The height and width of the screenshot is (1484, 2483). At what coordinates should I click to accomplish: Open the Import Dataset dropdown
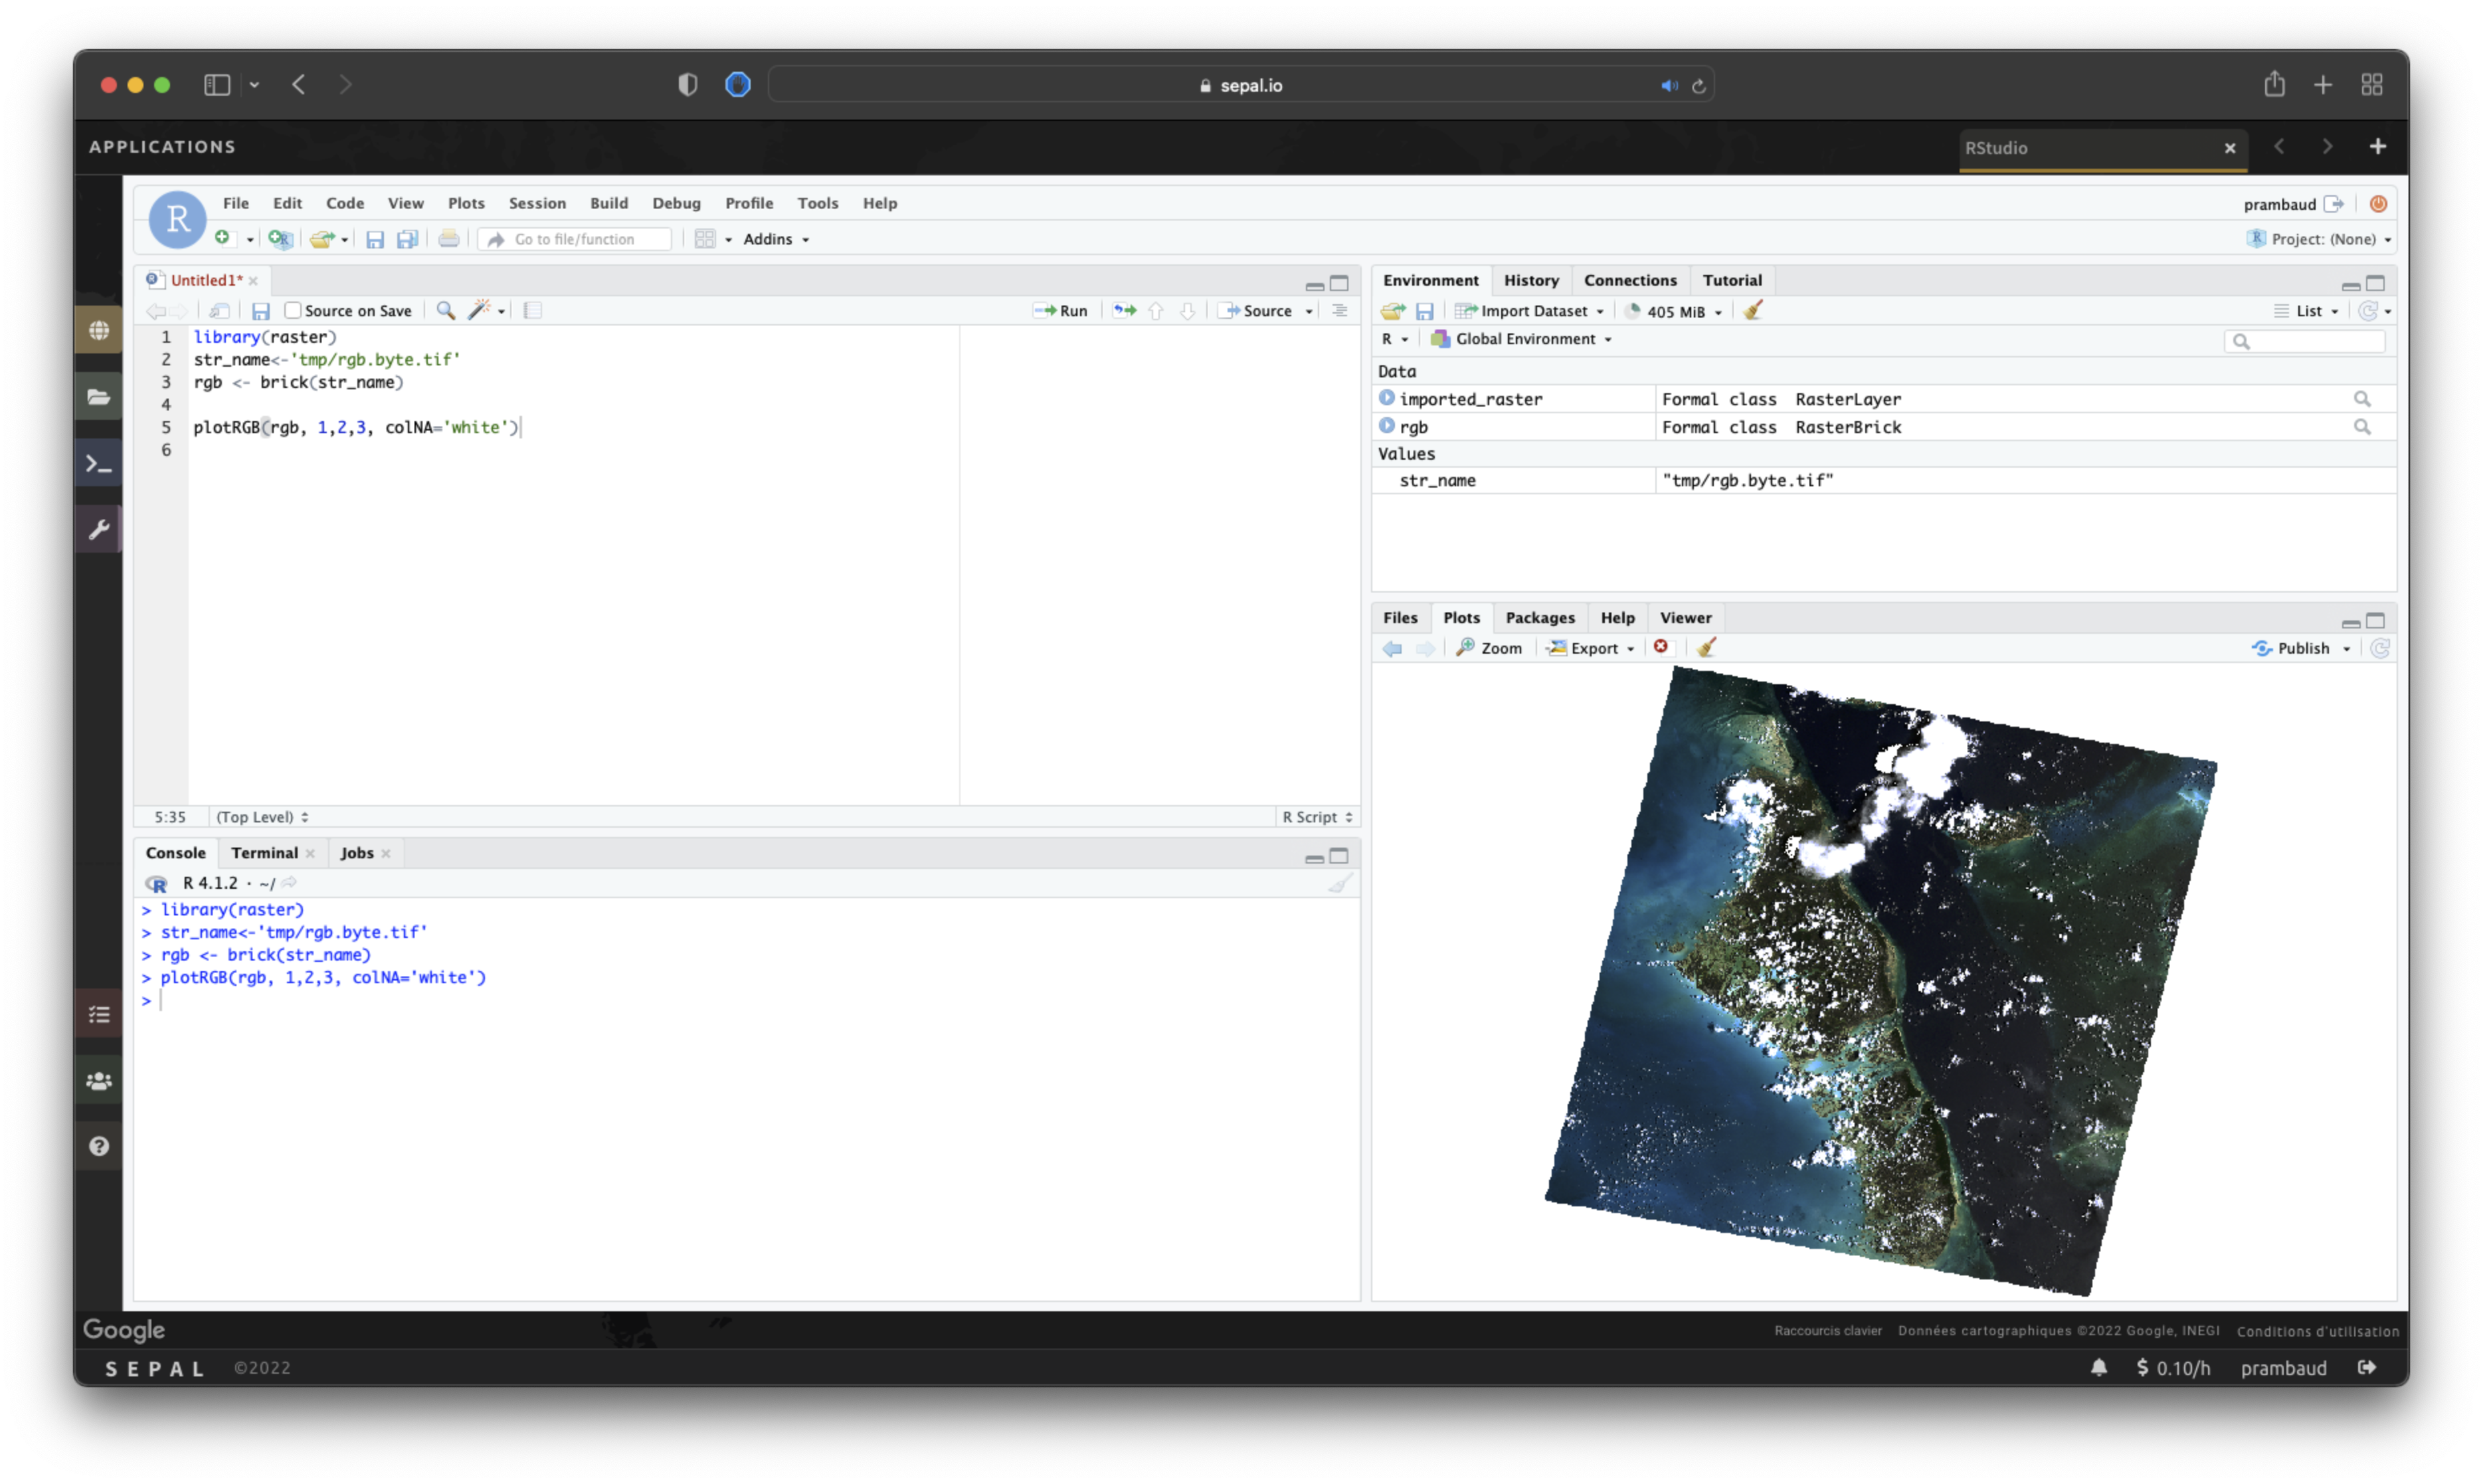tap(1532, 311)
